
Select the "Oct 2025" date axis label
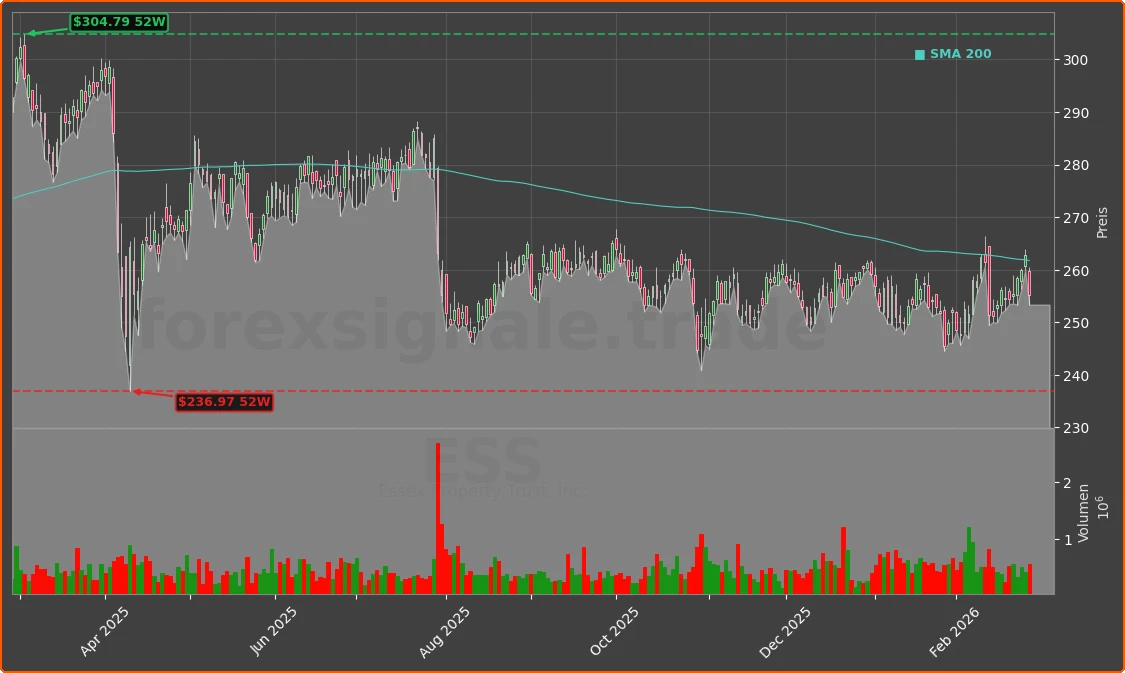coord(612,626)
